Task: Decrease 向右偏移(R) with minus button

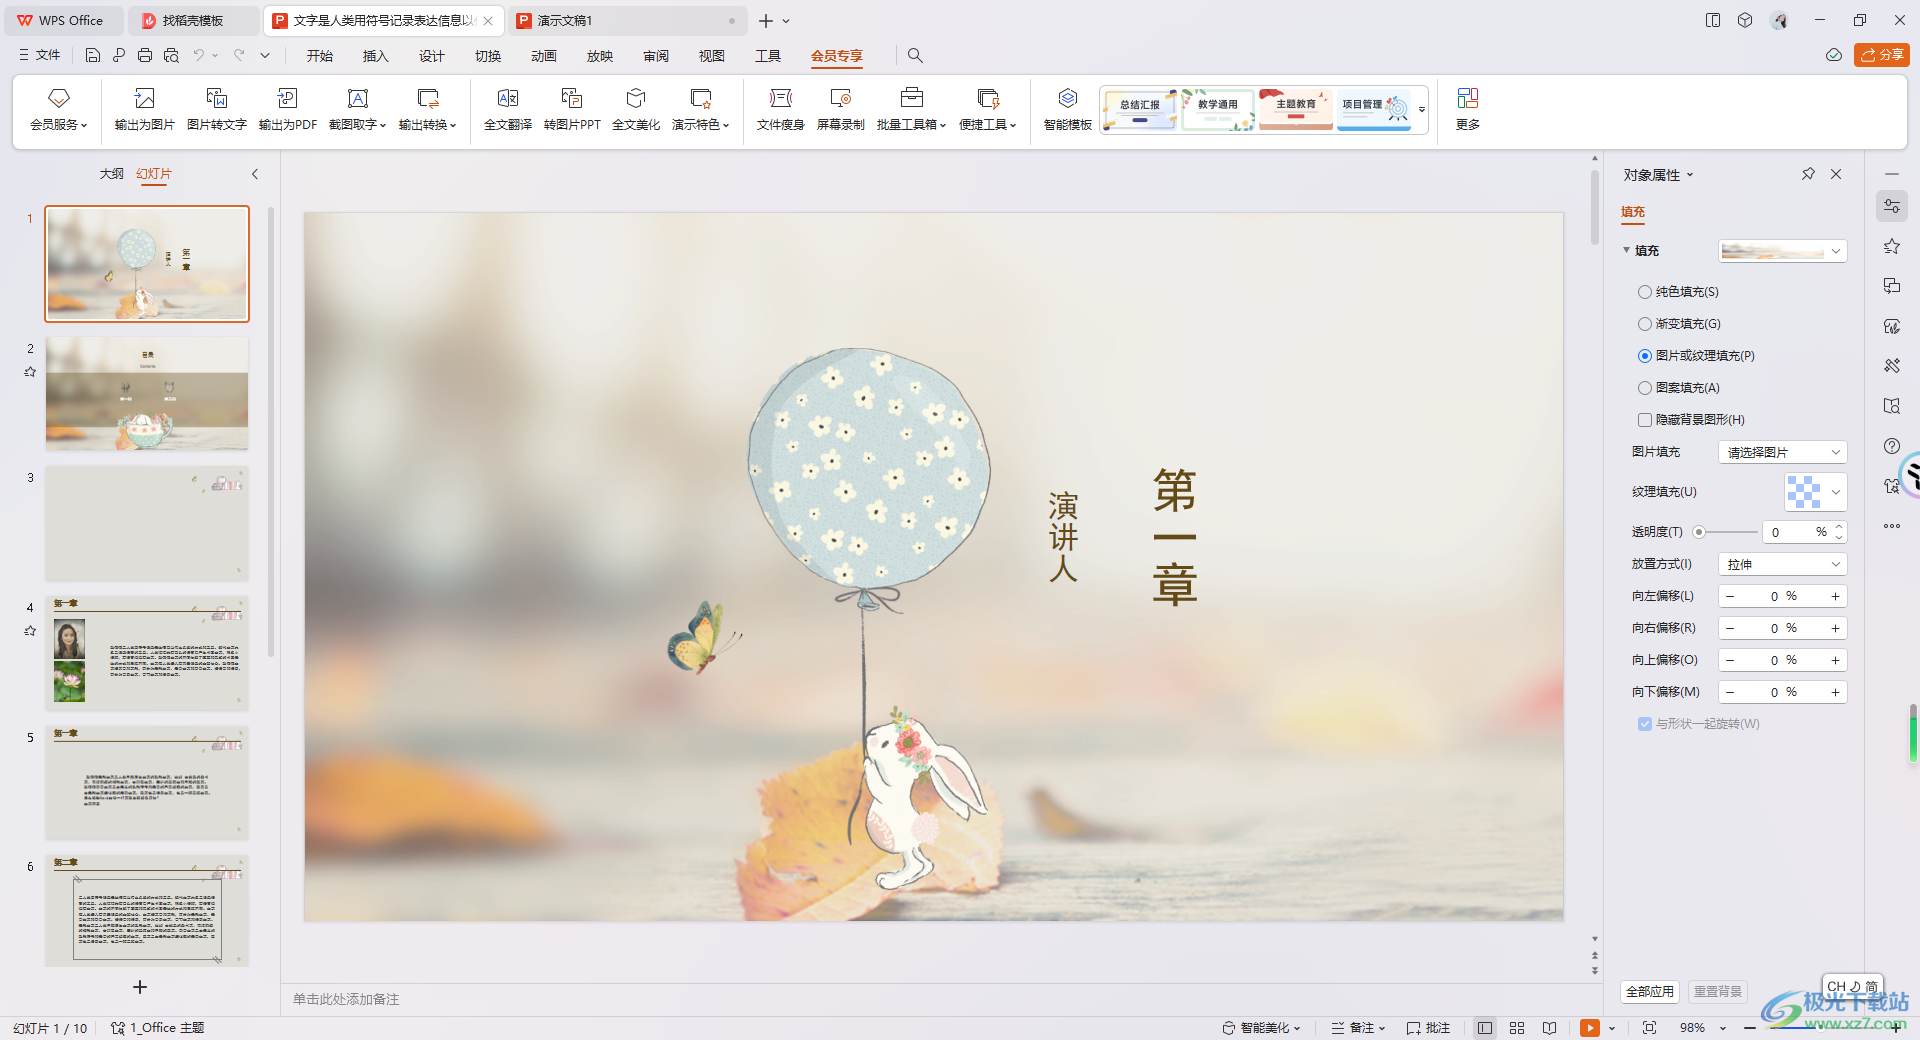Action: pos(1730,628)
